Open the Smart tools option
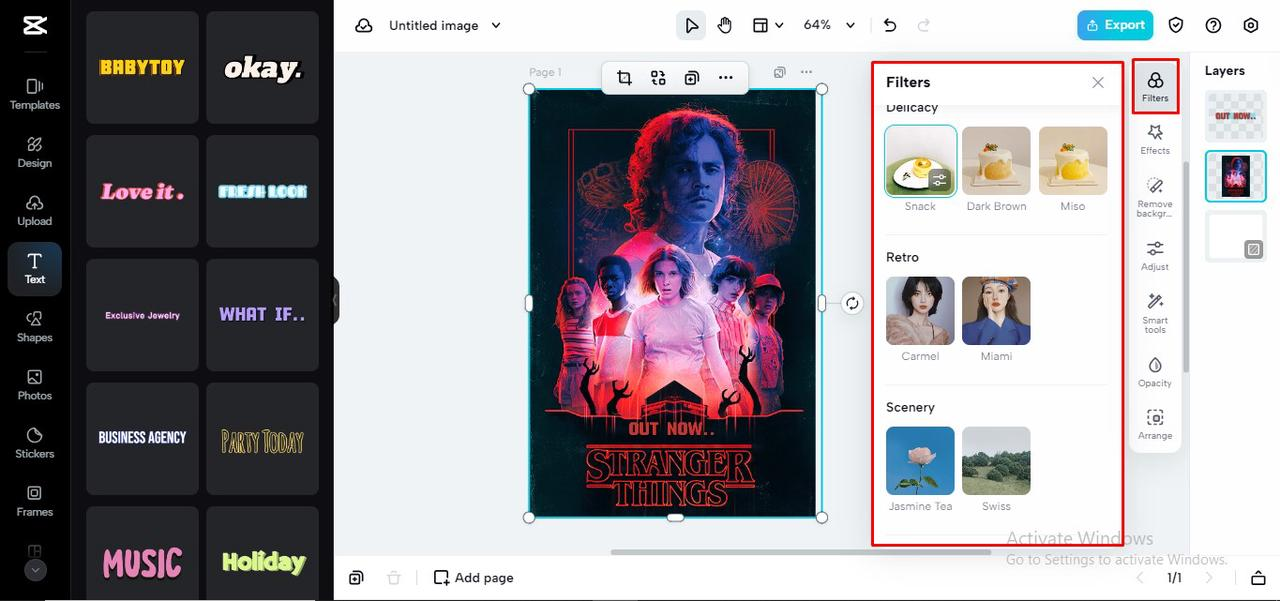 click(x=1155, y=313)
